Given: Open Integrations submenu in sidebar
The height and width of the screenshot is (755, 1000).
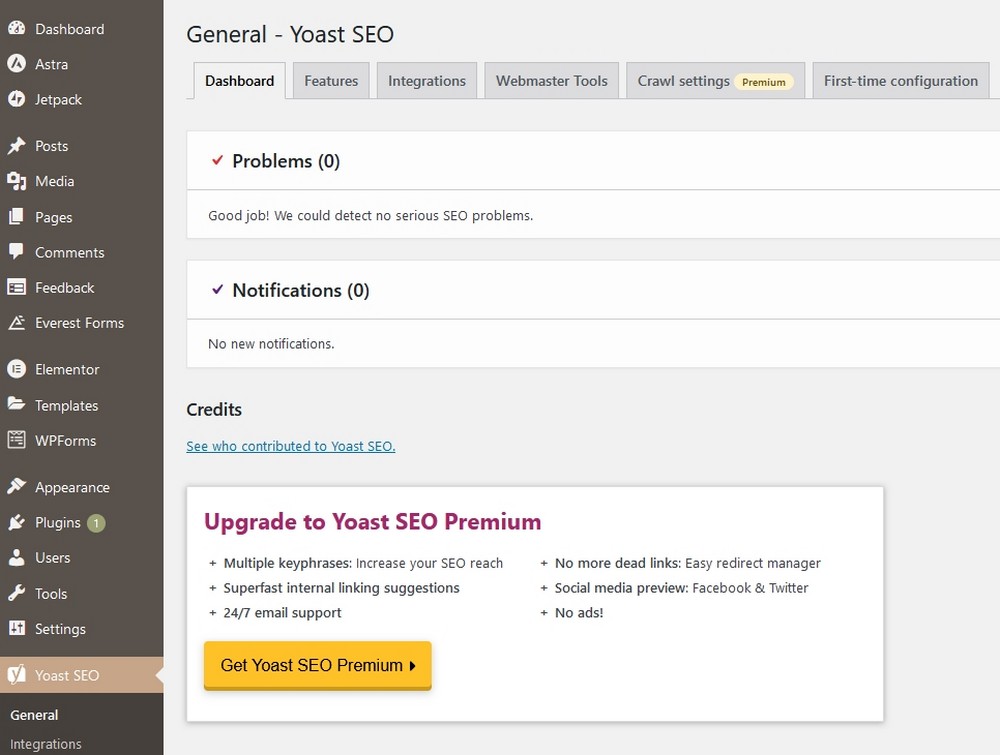Looking at the screenshot, I should 46,744.
